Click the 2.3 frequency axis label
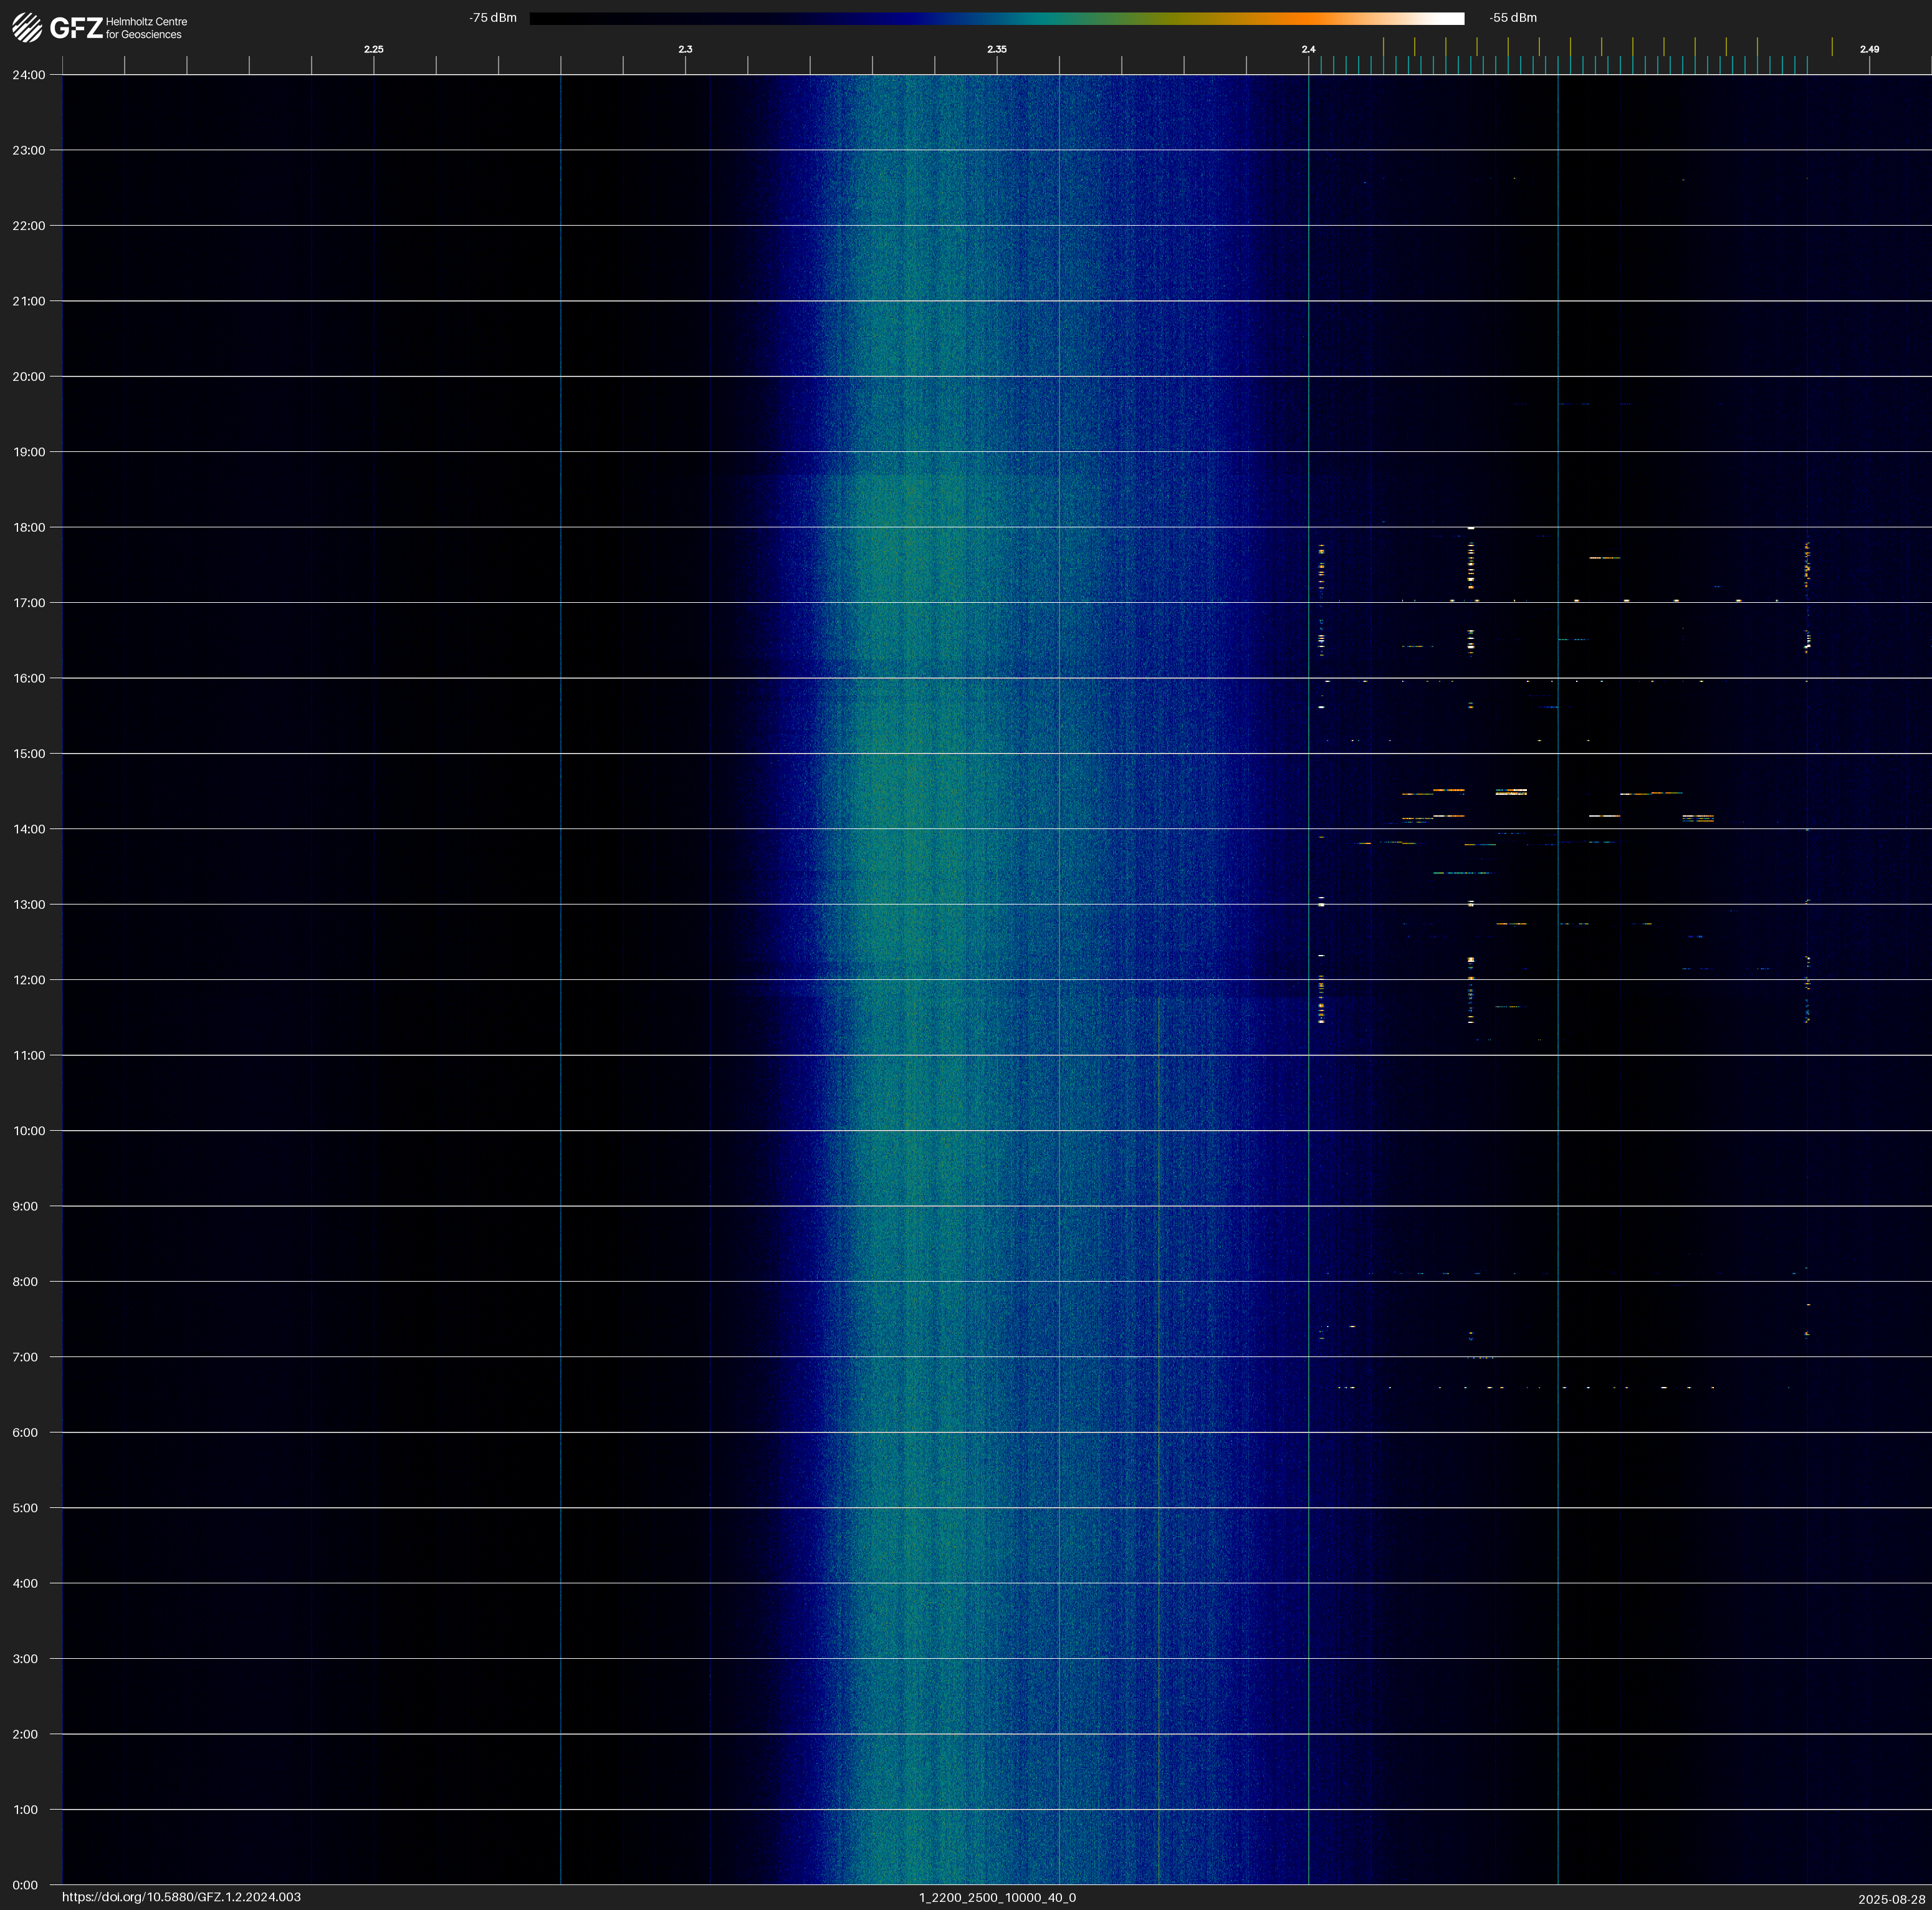 click(685, 49)
